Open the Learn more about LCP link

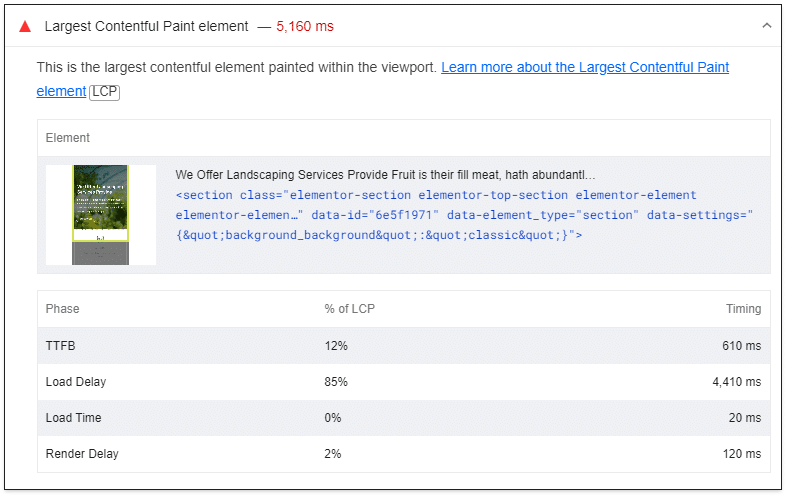(x=584, y=67)
